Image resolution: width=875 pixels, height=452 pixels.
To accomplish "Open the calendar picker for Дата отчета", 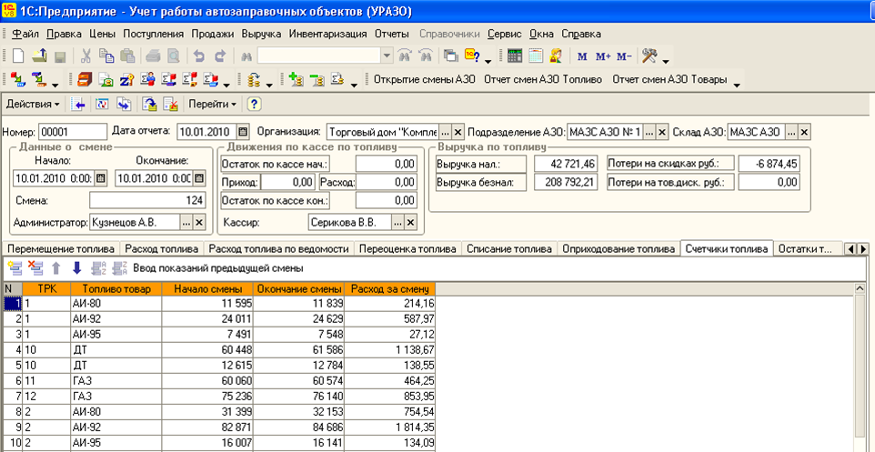I will click(242, 132).
